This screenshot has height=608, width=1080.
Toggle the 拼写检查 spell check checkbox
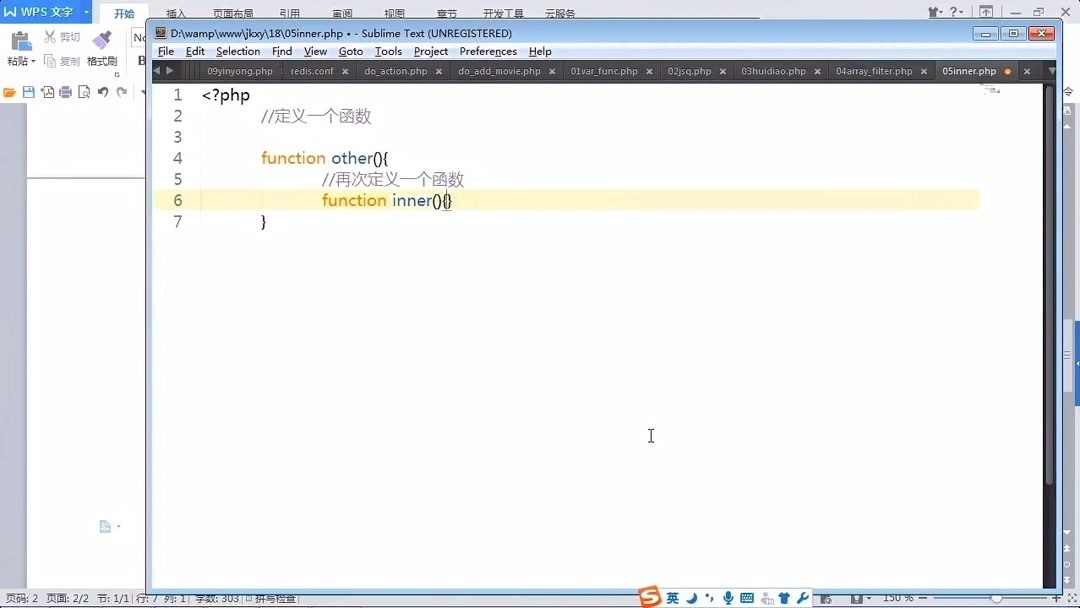pyautogui.click(x=248, y=597)
